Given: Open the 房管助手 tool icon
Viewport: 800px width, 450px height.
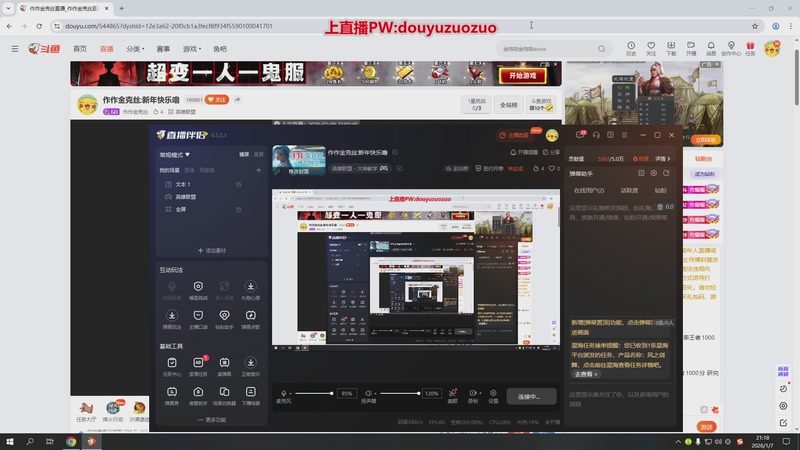Looking at the screenshot, I should pos(198,392).
